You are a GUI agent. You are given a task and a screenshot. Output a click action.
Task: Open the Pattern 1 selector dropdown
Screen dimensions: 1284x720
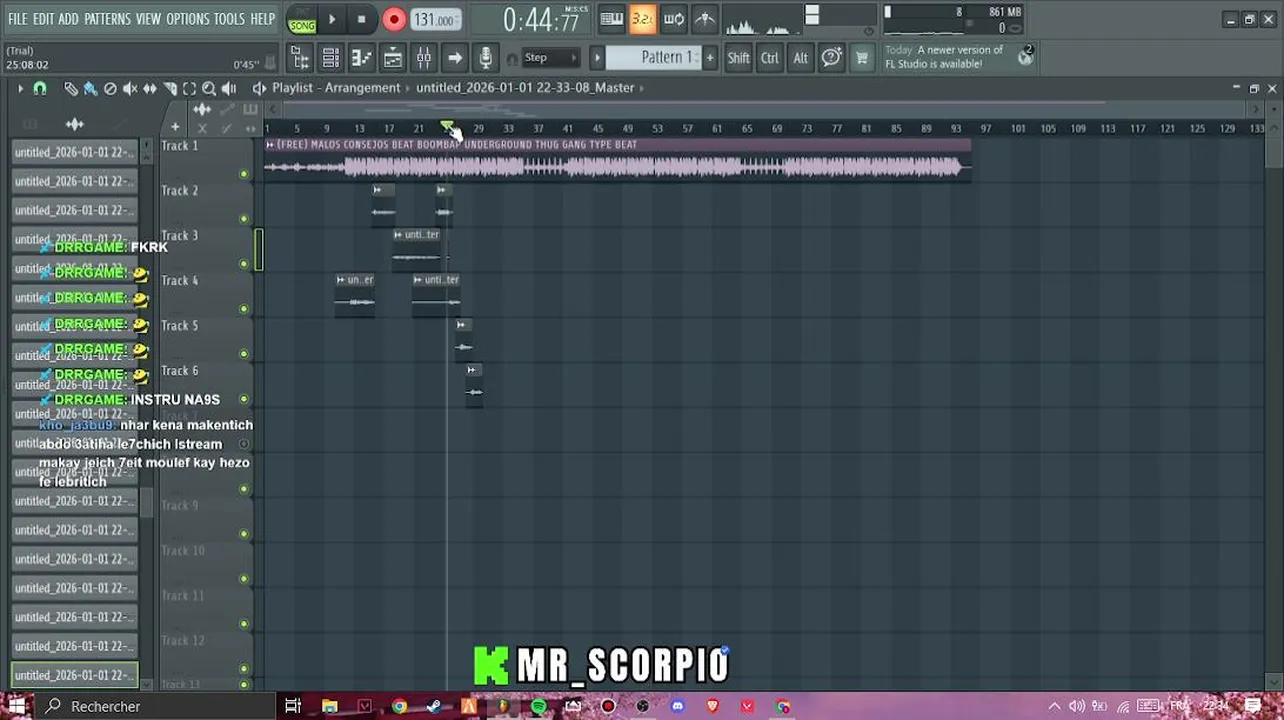pos(654,58)
